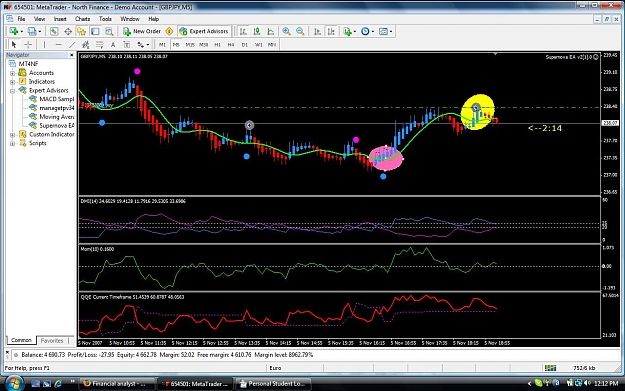Expand the Custom Indicators tree node
Image resolution: width=625 pixels, height=391 pixels.
12,135
